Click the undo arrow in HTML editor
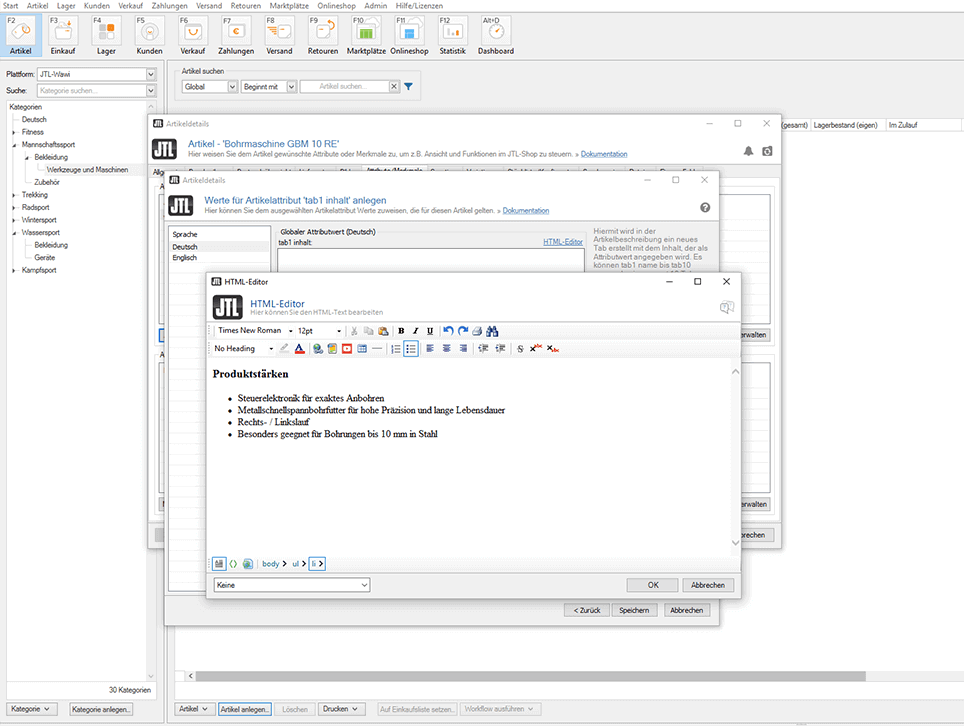The image size is (964, 726). pos(448,331)
